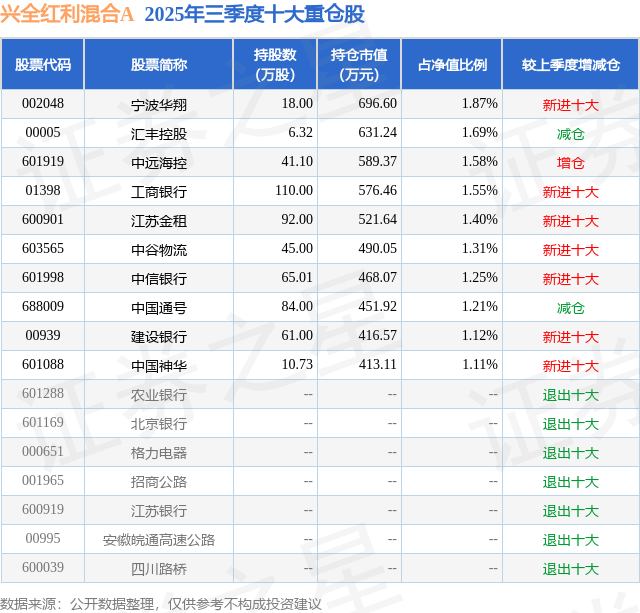
Task: Select stock name 工商银行
Action: click(159, 192)
